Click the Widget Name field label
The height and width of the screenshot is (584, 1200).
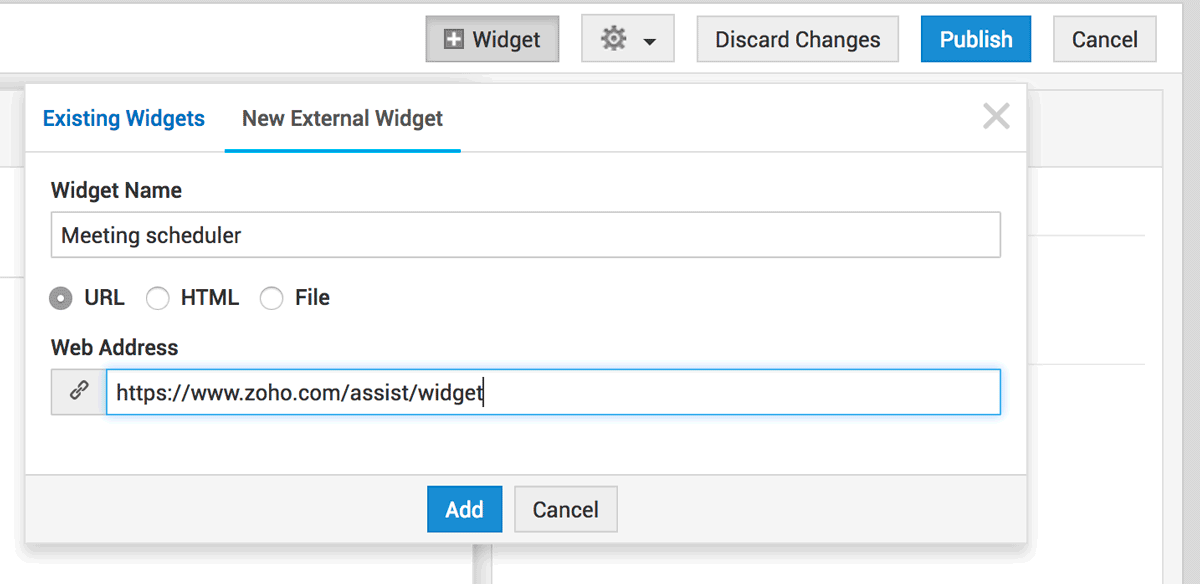(x=117, y=190)
